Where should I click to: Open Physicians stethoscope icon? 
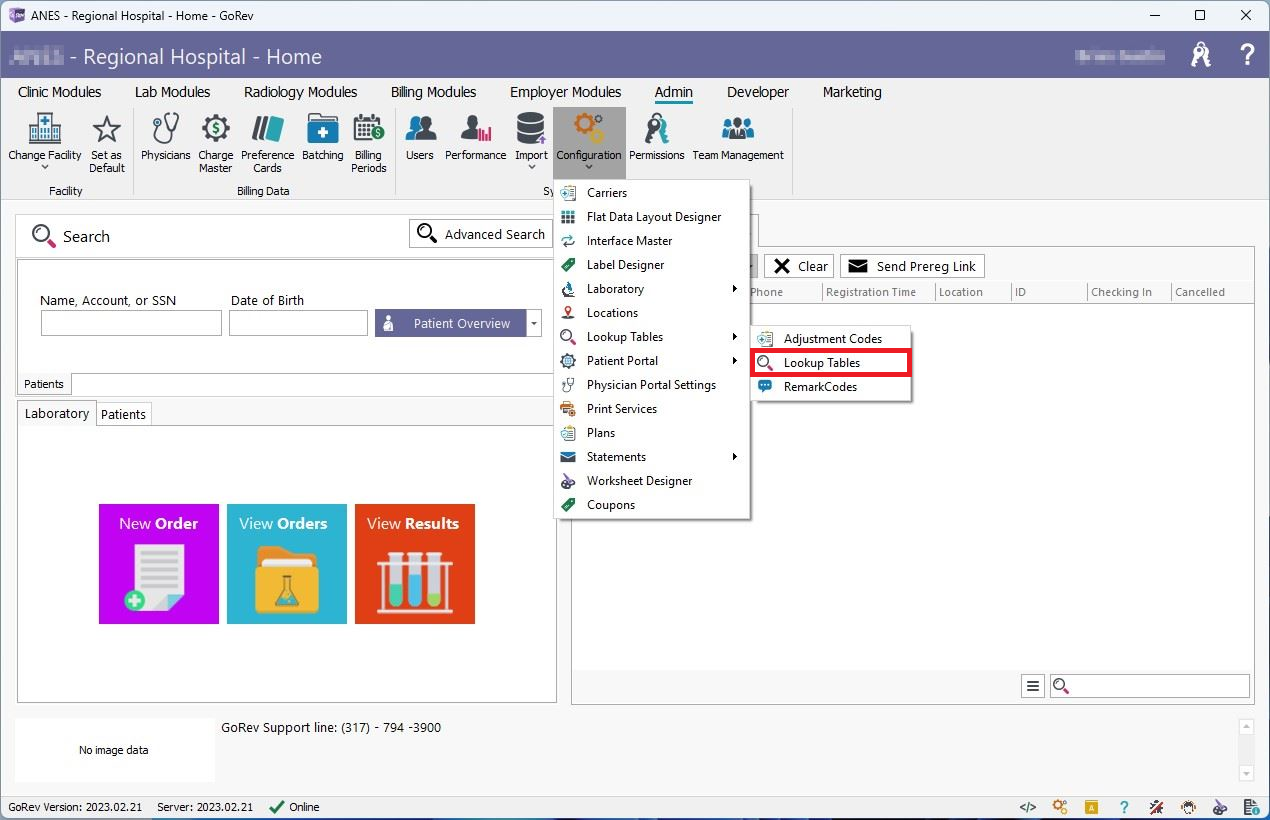click(165, 129)
